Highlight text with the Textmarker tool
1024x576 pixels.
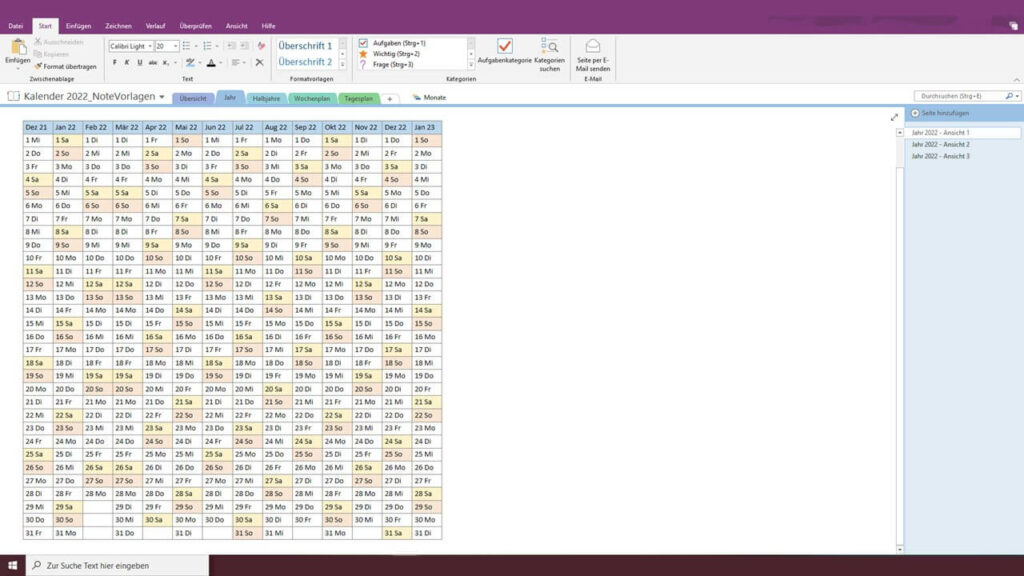(191, 61)
